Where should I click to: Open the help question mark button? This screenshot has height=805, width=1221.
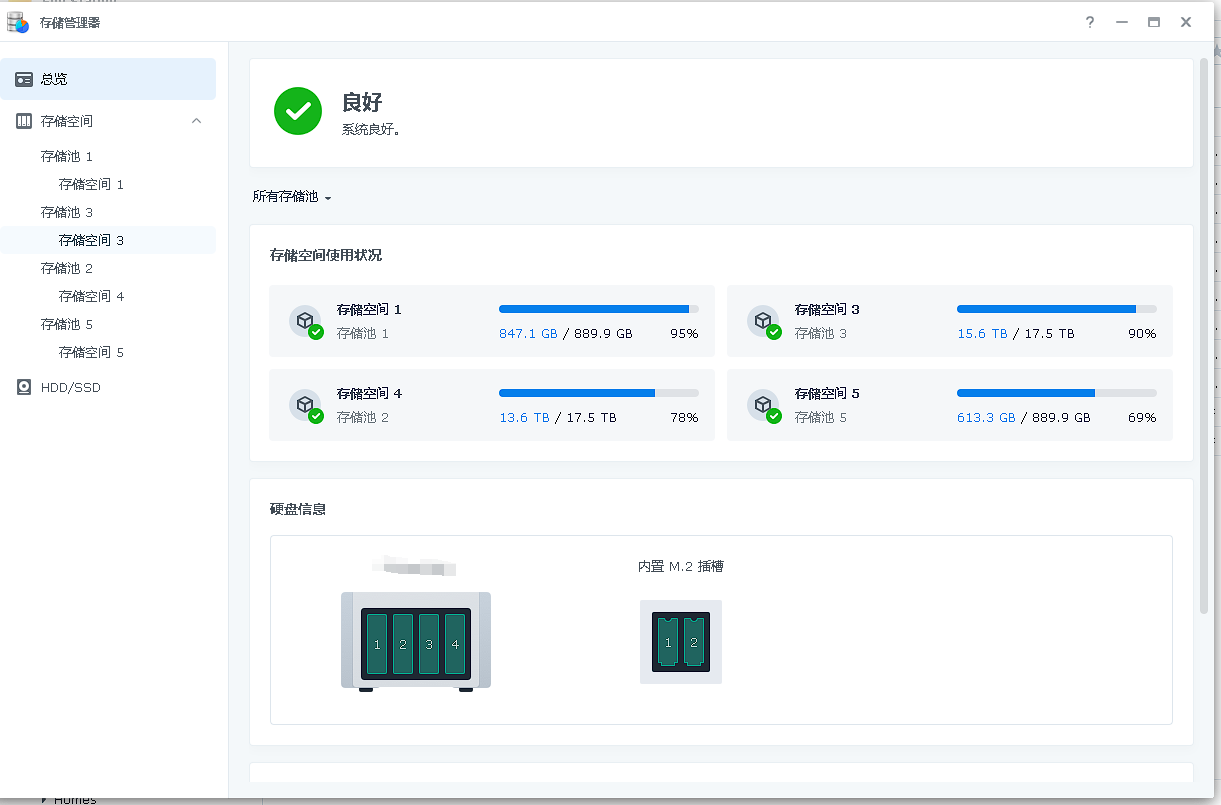(x=1089, y=21)
